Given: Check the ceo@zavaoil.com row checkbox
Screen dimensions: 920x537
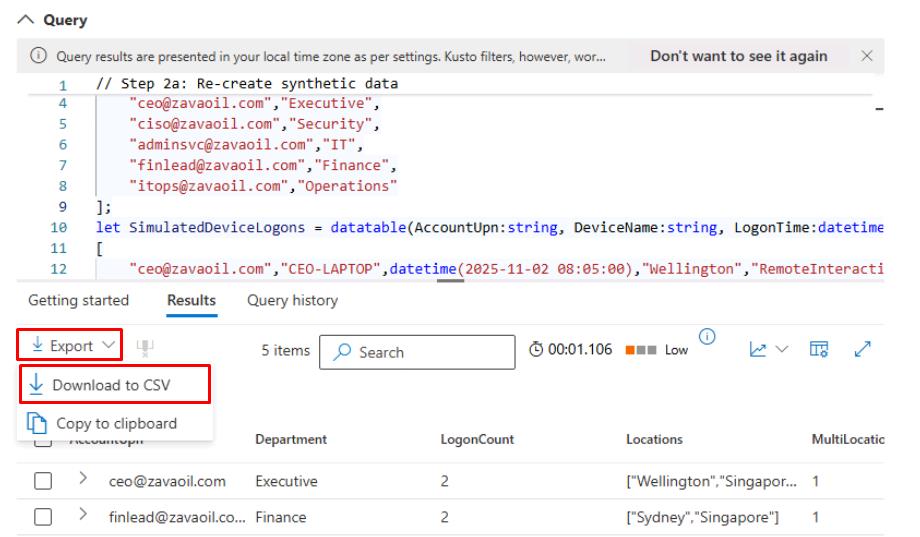Looking at the screenshot, I should (43, 482).
